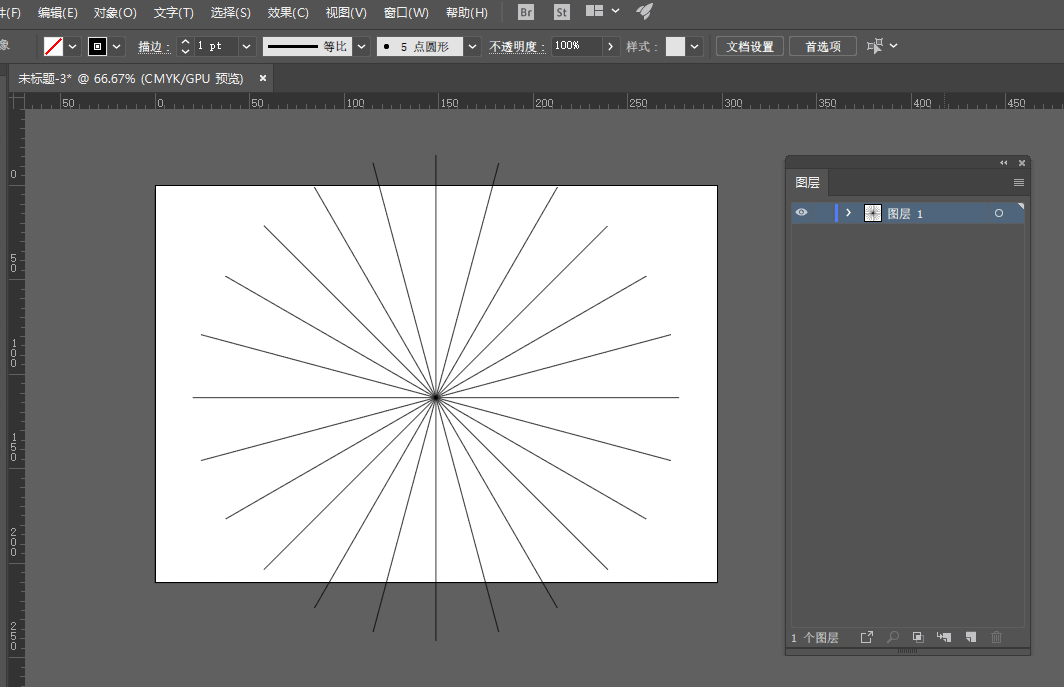Open the Layers panel options menu
Screen dimensions: 1064x687
[x=1019, y=183]
